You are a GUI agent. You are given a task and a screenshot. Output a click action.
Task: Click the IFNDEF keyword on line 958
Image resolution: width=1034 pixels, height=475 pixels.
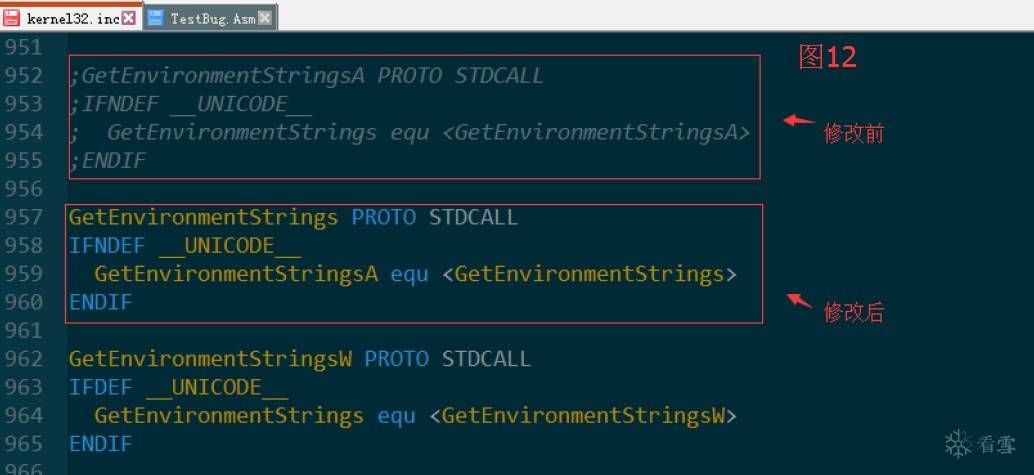[x=107, y=246]
